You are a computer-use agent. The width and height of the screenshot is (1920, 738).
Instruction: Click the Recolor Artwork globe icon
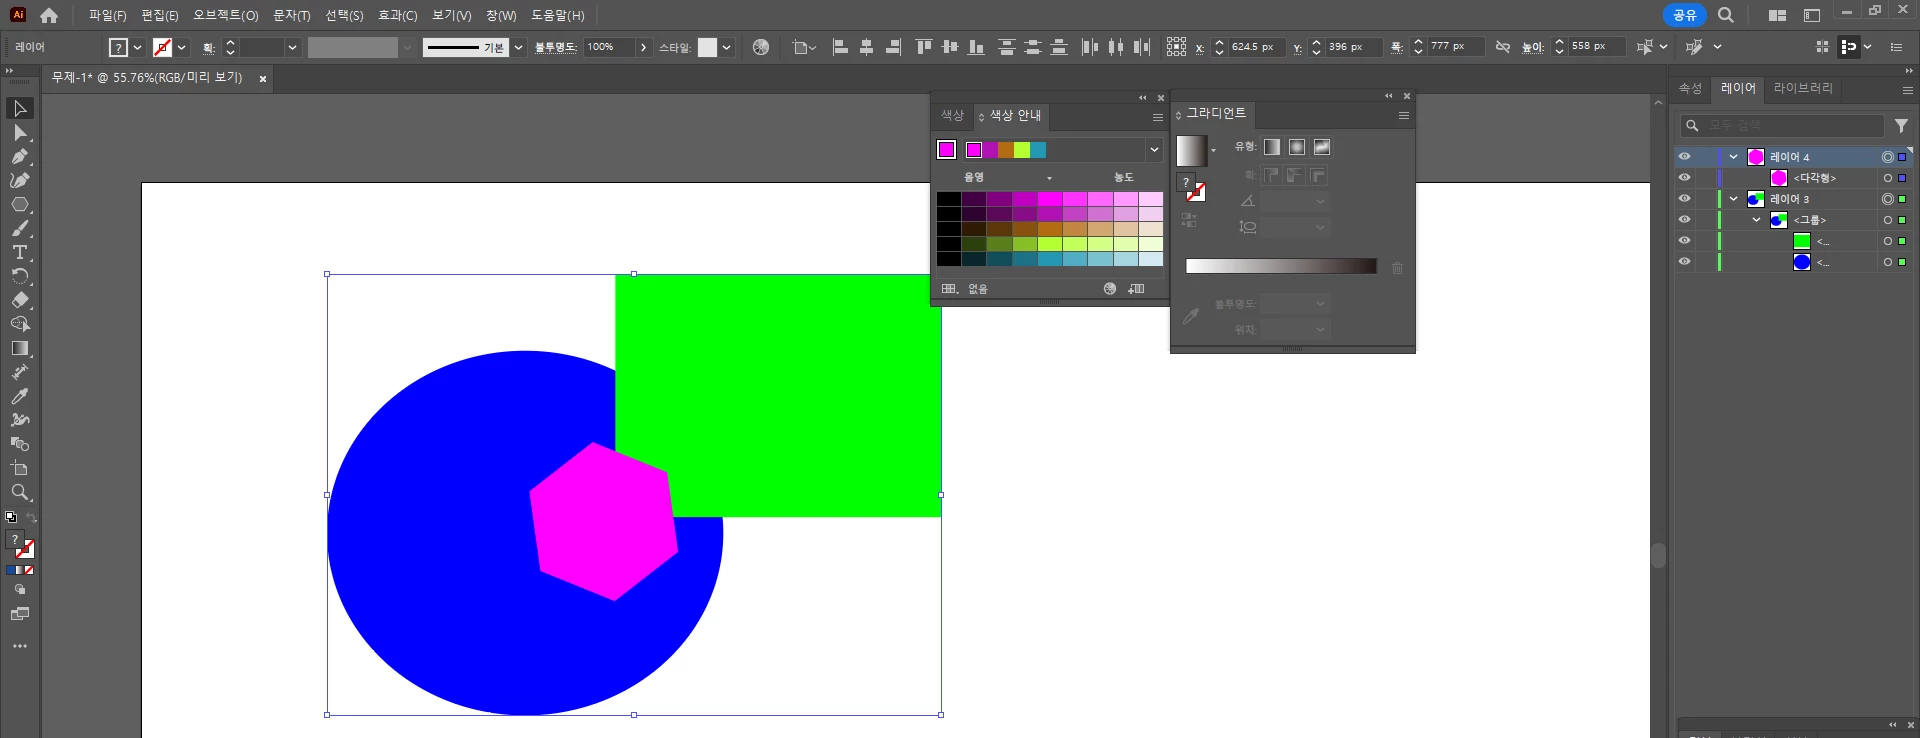[761, 47]
